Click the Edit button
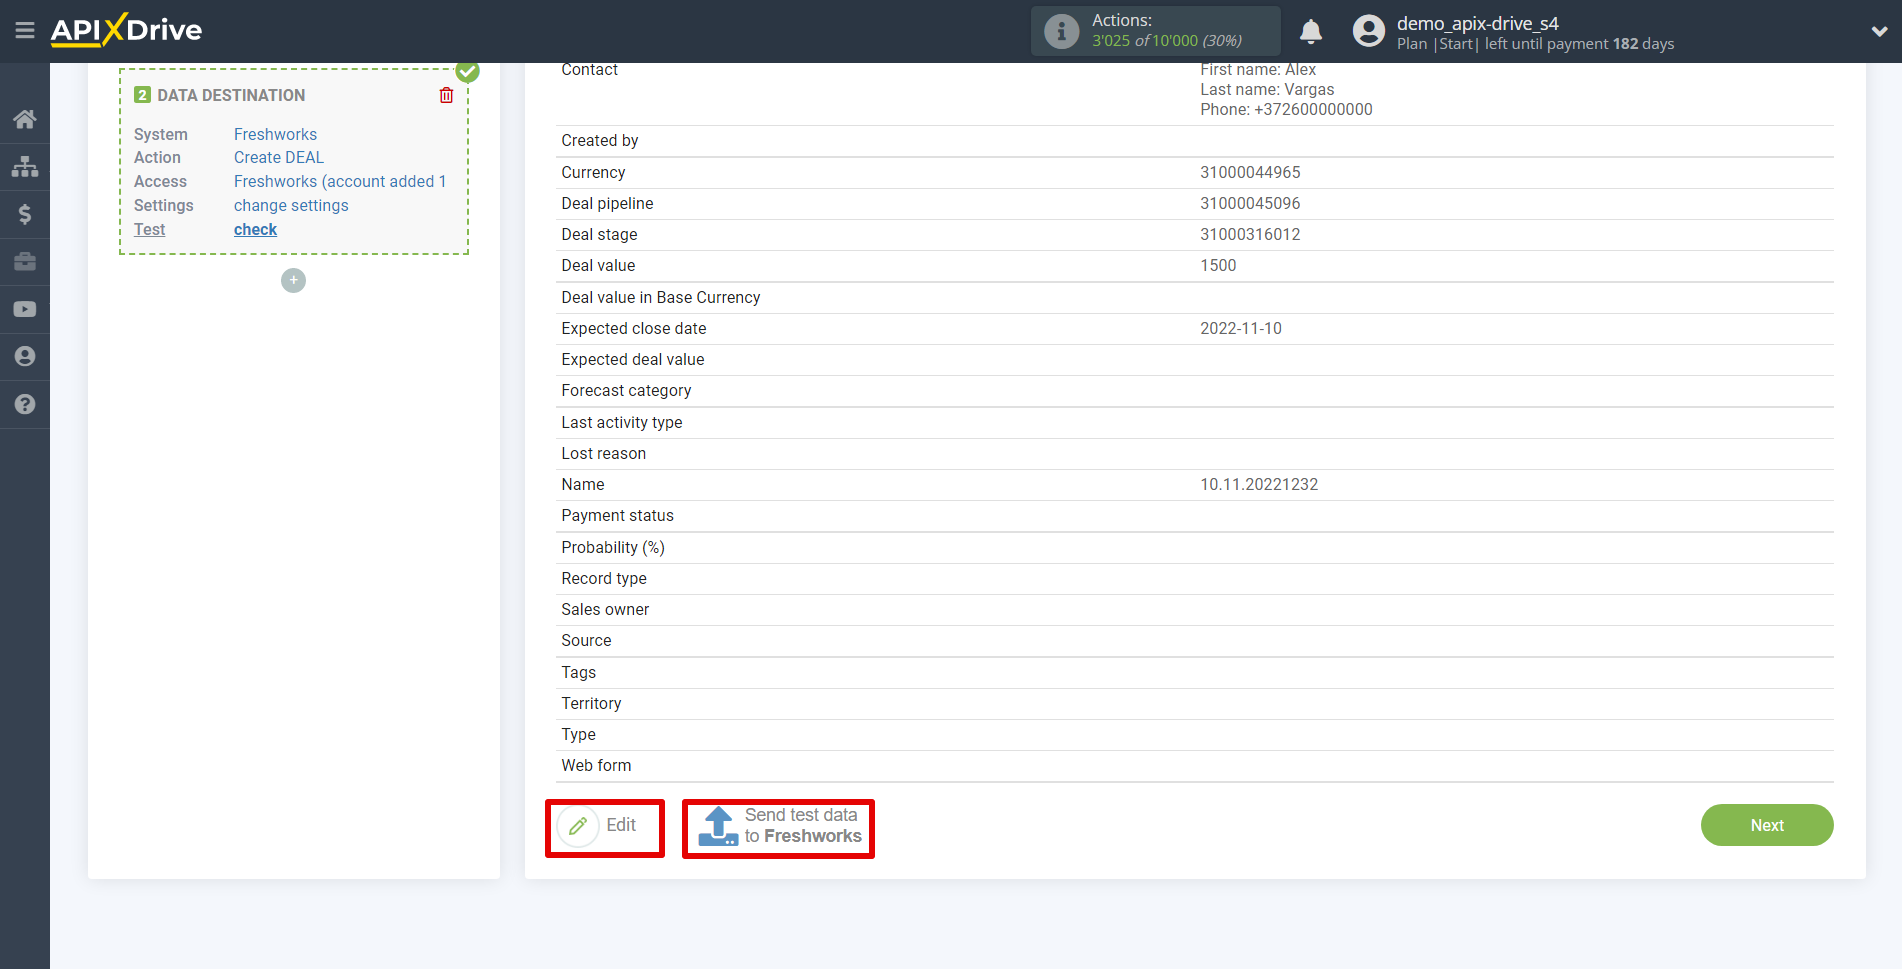The height and width of the screenshot is (969, 1902). (604, 826)
